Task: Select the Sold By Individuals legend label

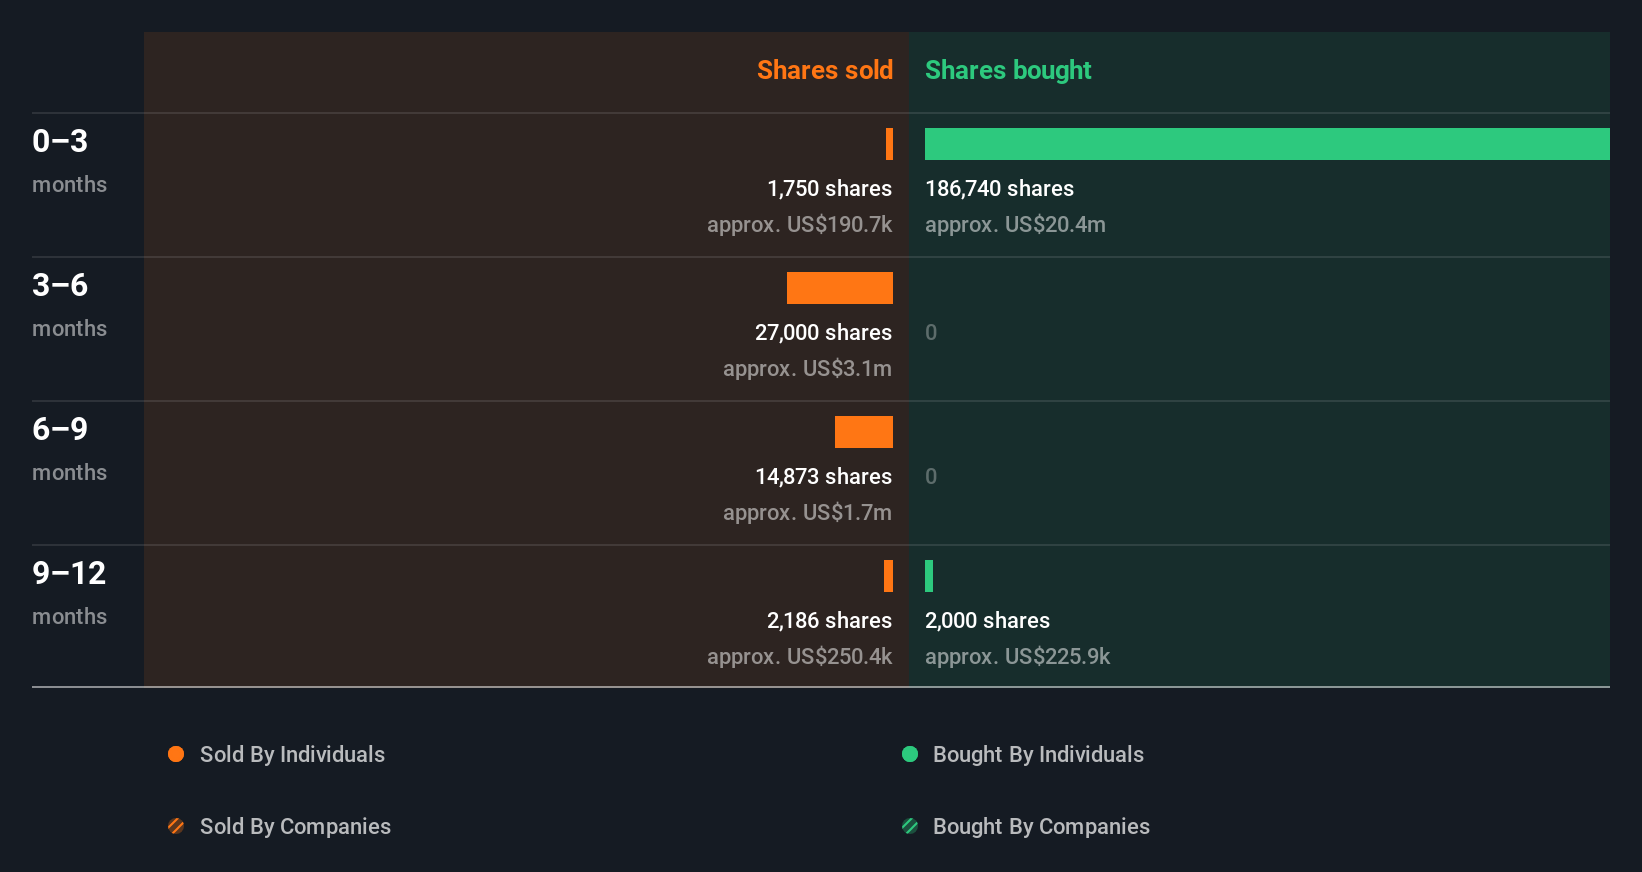Action: tap(292, 754)
